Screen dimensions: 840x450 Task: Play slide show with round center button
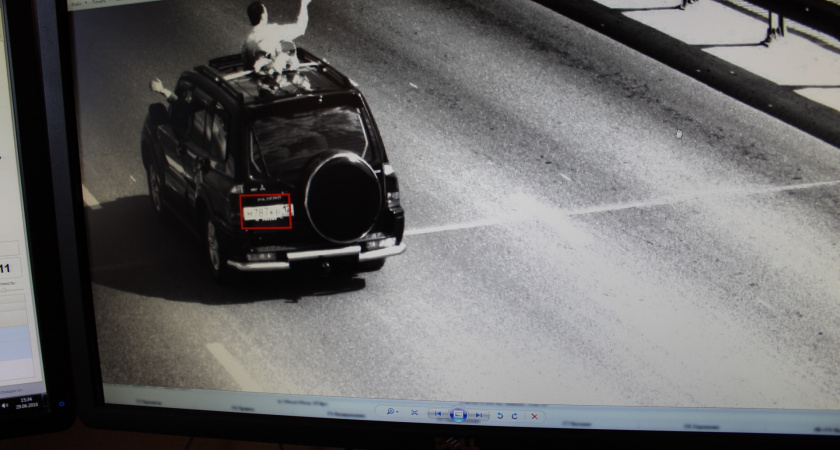click(x=458, y=414)
